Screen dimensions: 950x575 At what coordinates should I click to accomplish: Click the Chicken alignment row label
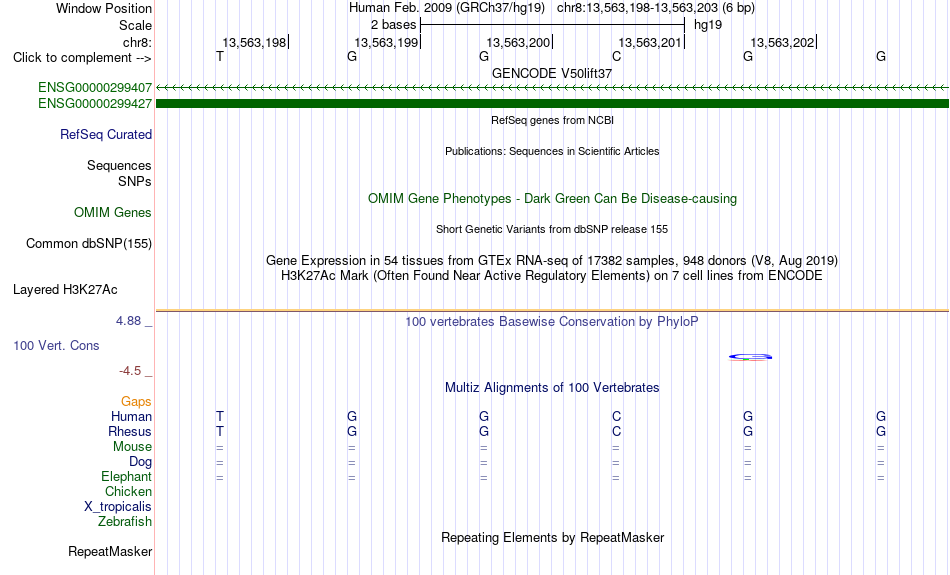pos(128,491)
